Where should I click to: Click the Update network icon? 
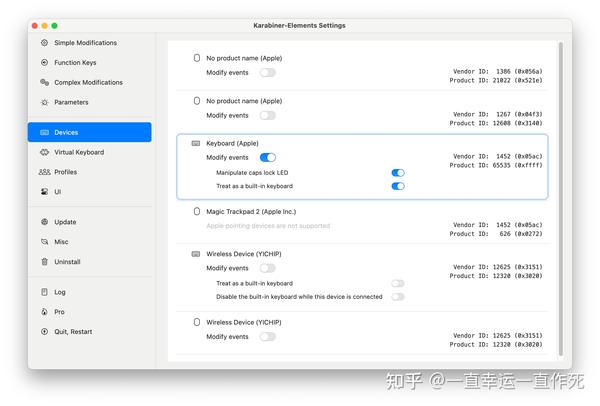point(44,222)
